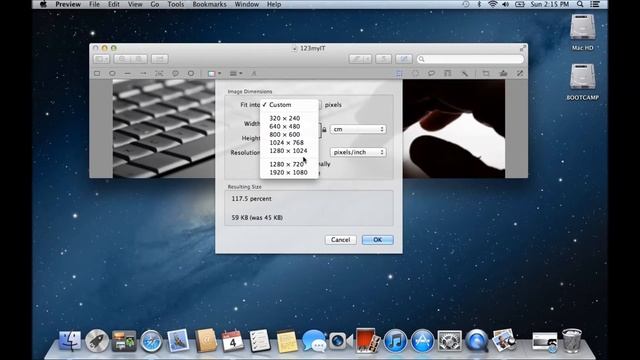Click the Annotate pen toolbar button
640x360 pixels.
[357, 59]
